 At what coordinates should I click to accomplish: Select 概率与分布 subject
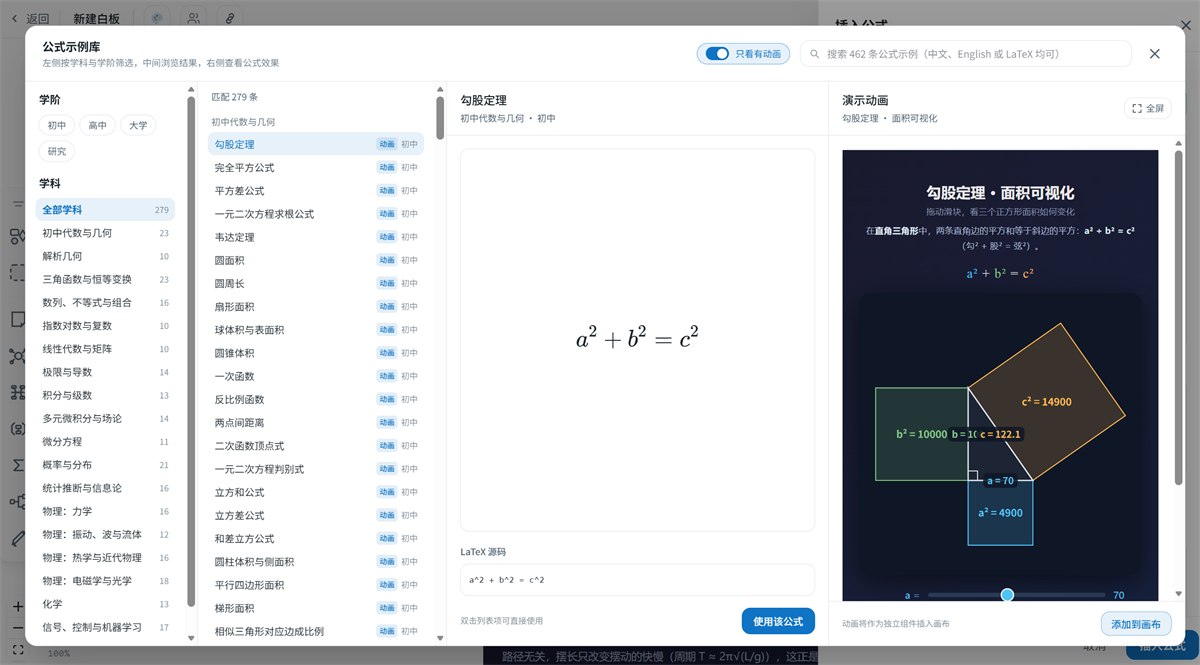[105, 465]
